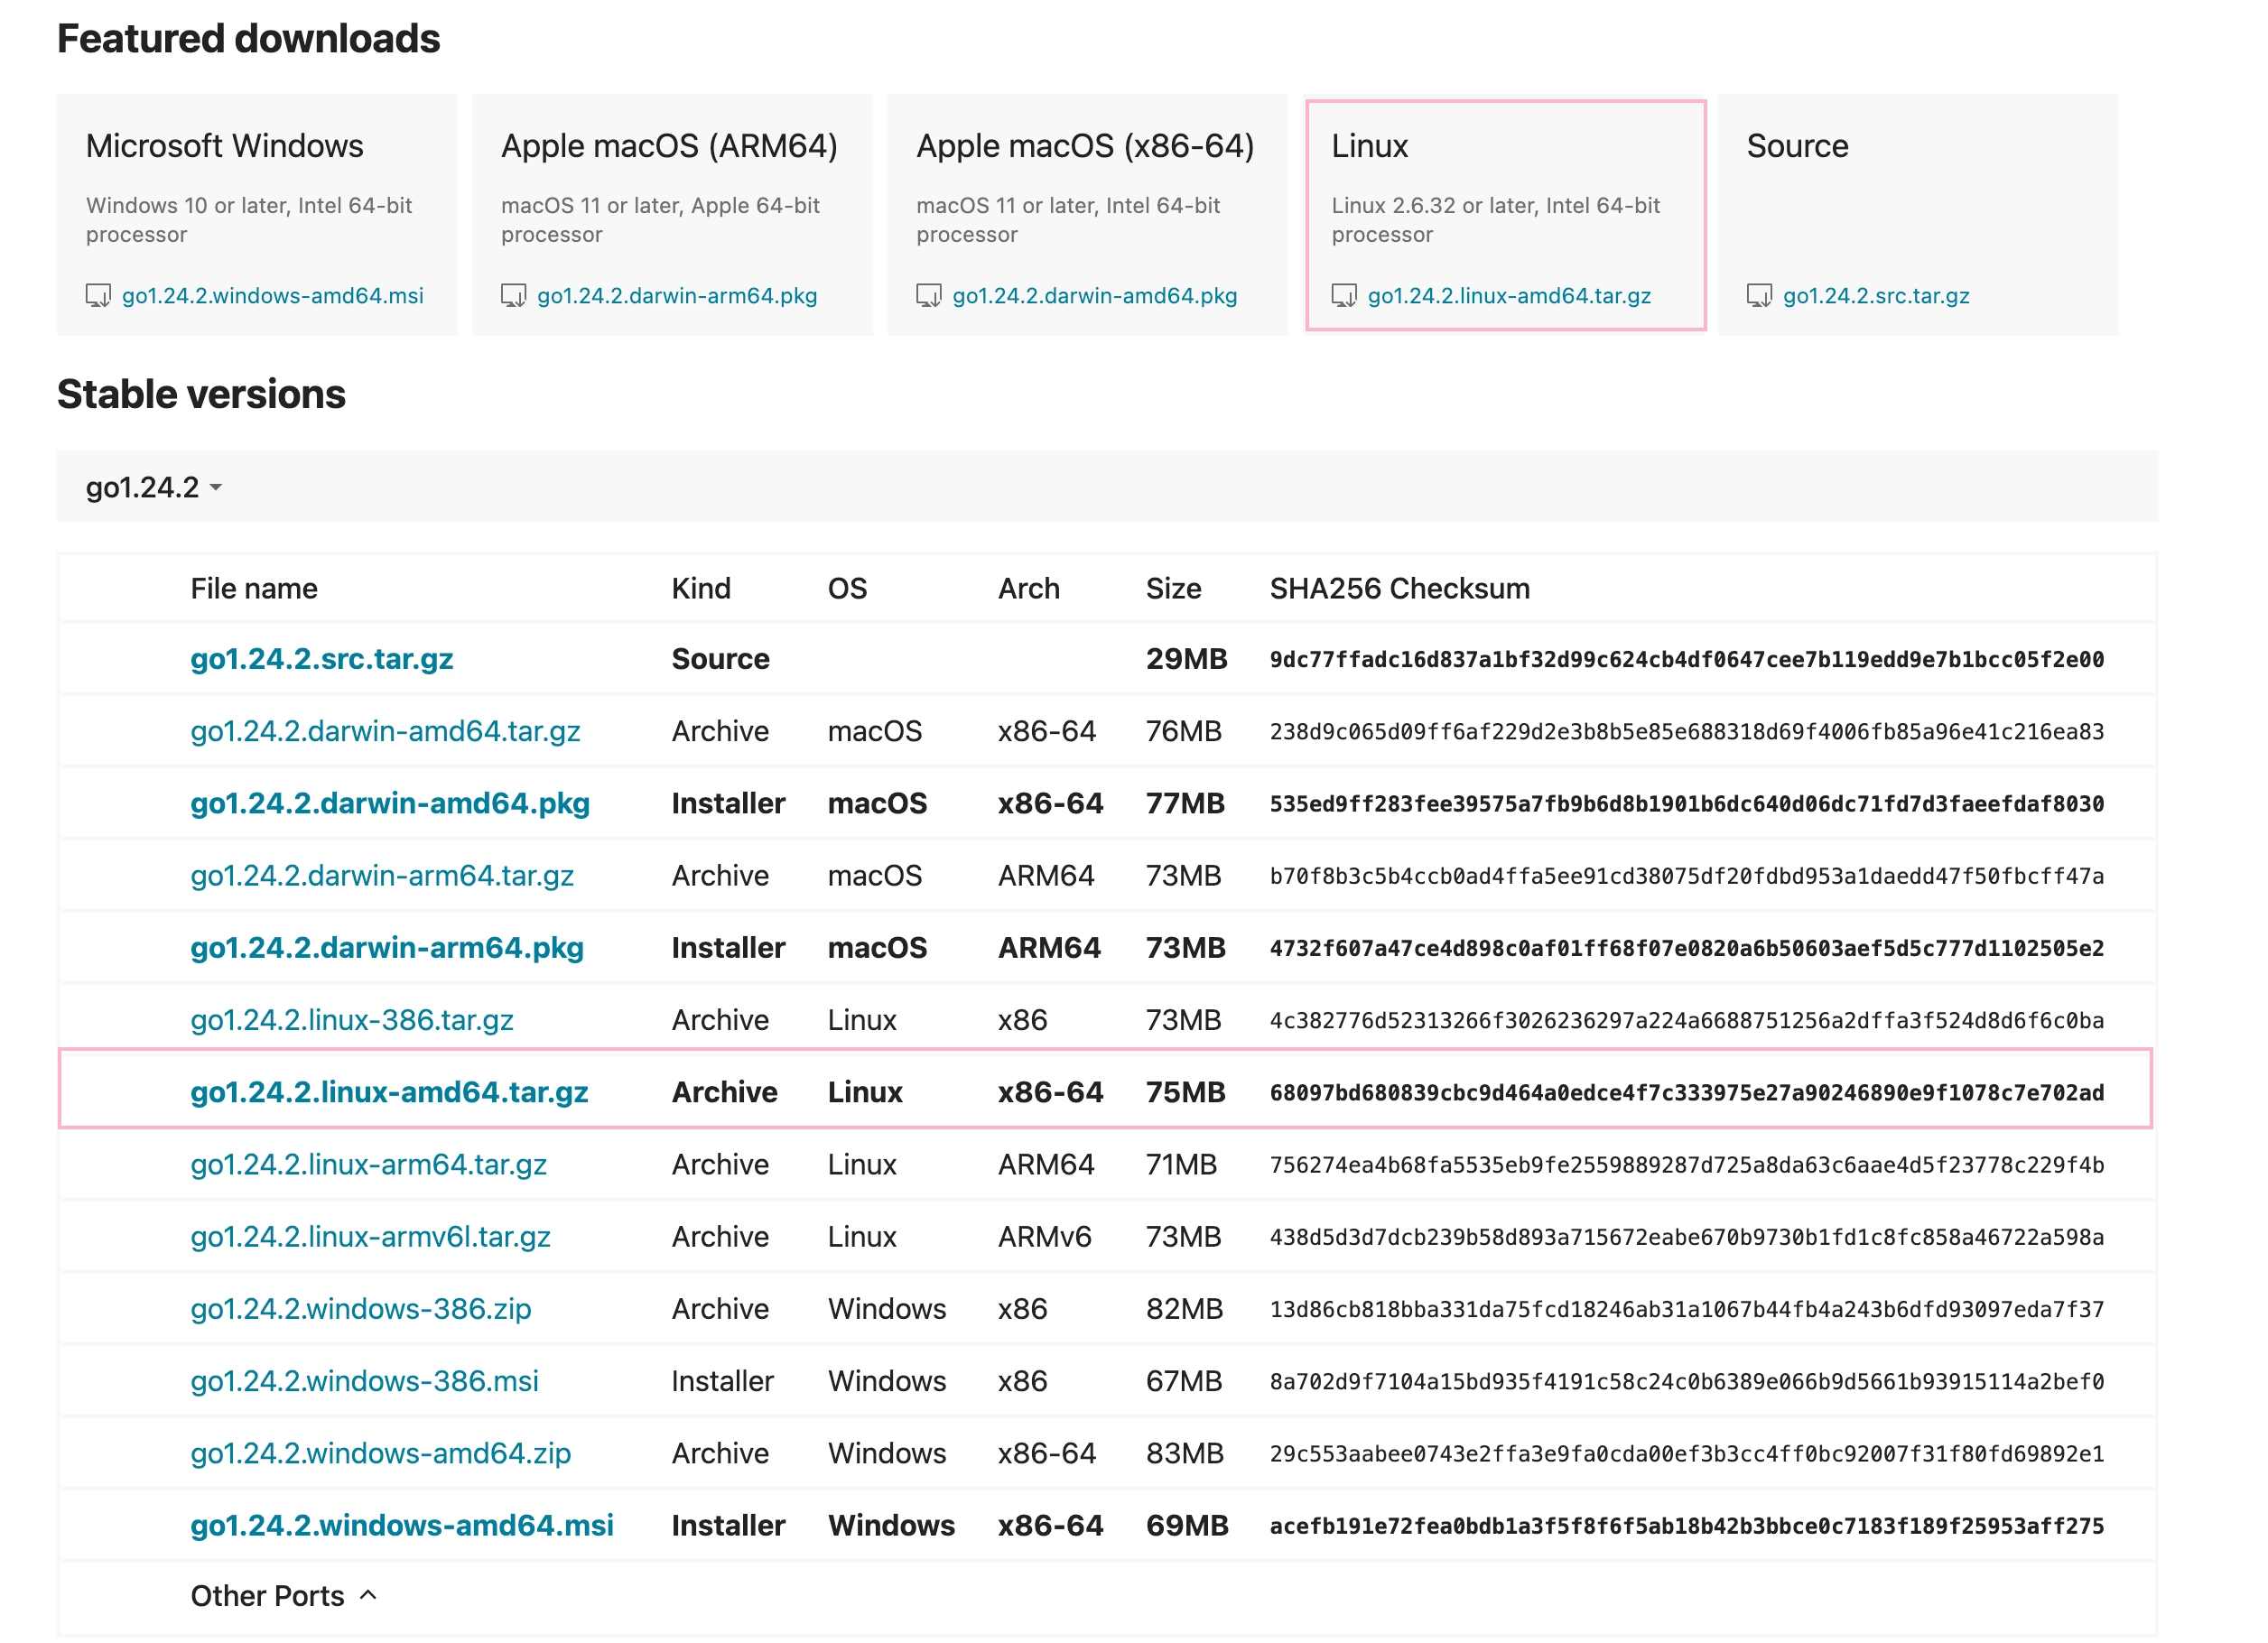Open featured go1.24.2.darwin-amd64.pkg download link
The image size is (2268, 1643).
click(1095, 296)
